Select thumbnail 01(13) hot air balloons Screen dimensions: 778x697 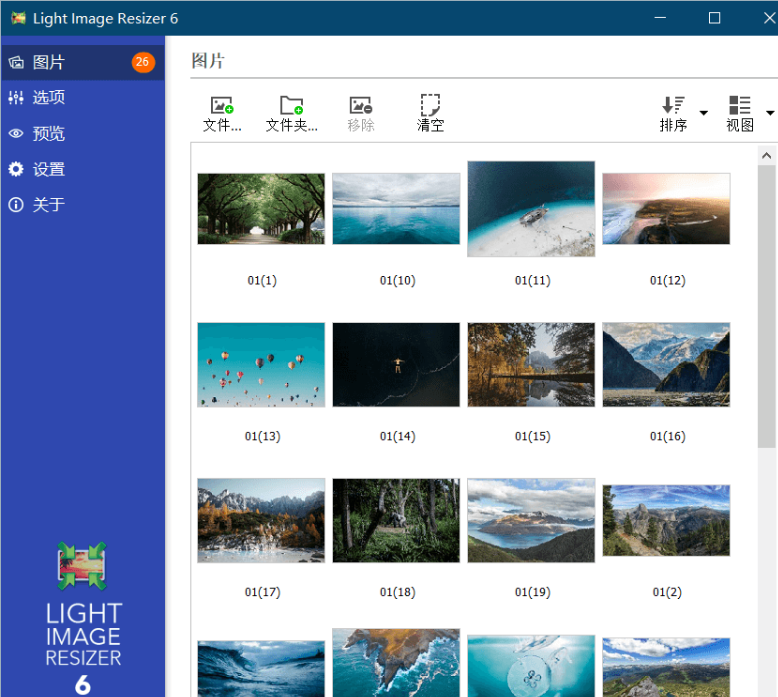click(x=261, y=365)
